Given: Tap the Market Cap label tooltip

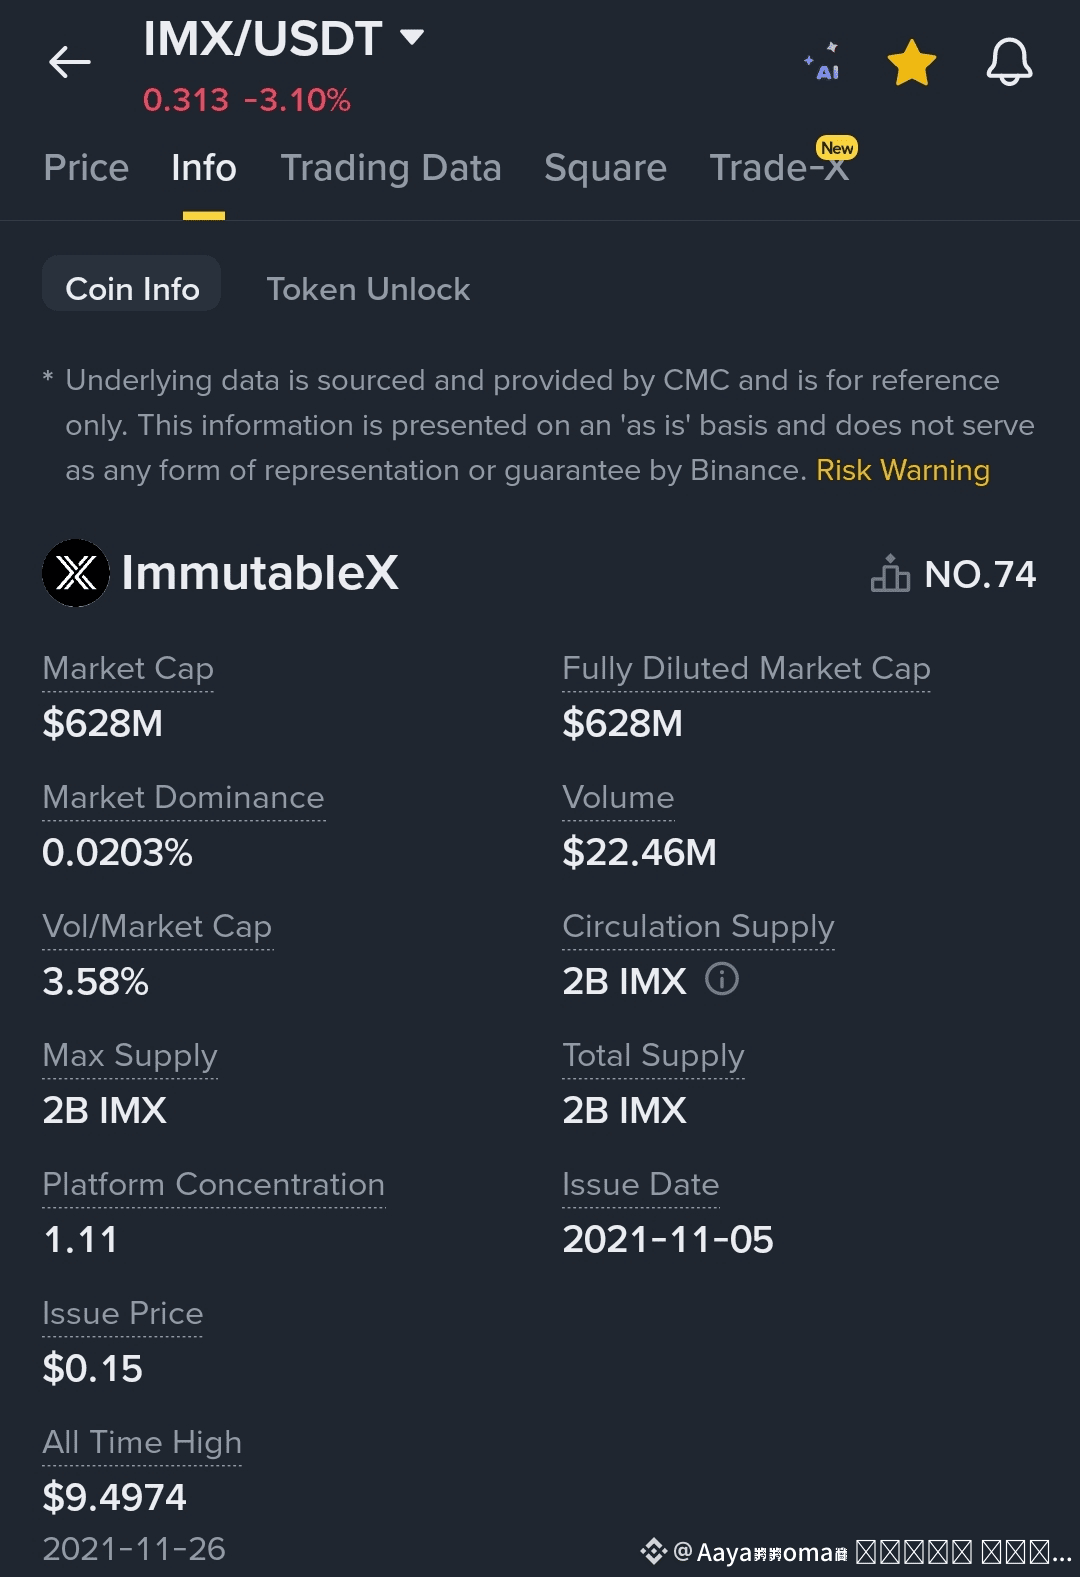Looking at the screenshot, I should click(128, 668).
